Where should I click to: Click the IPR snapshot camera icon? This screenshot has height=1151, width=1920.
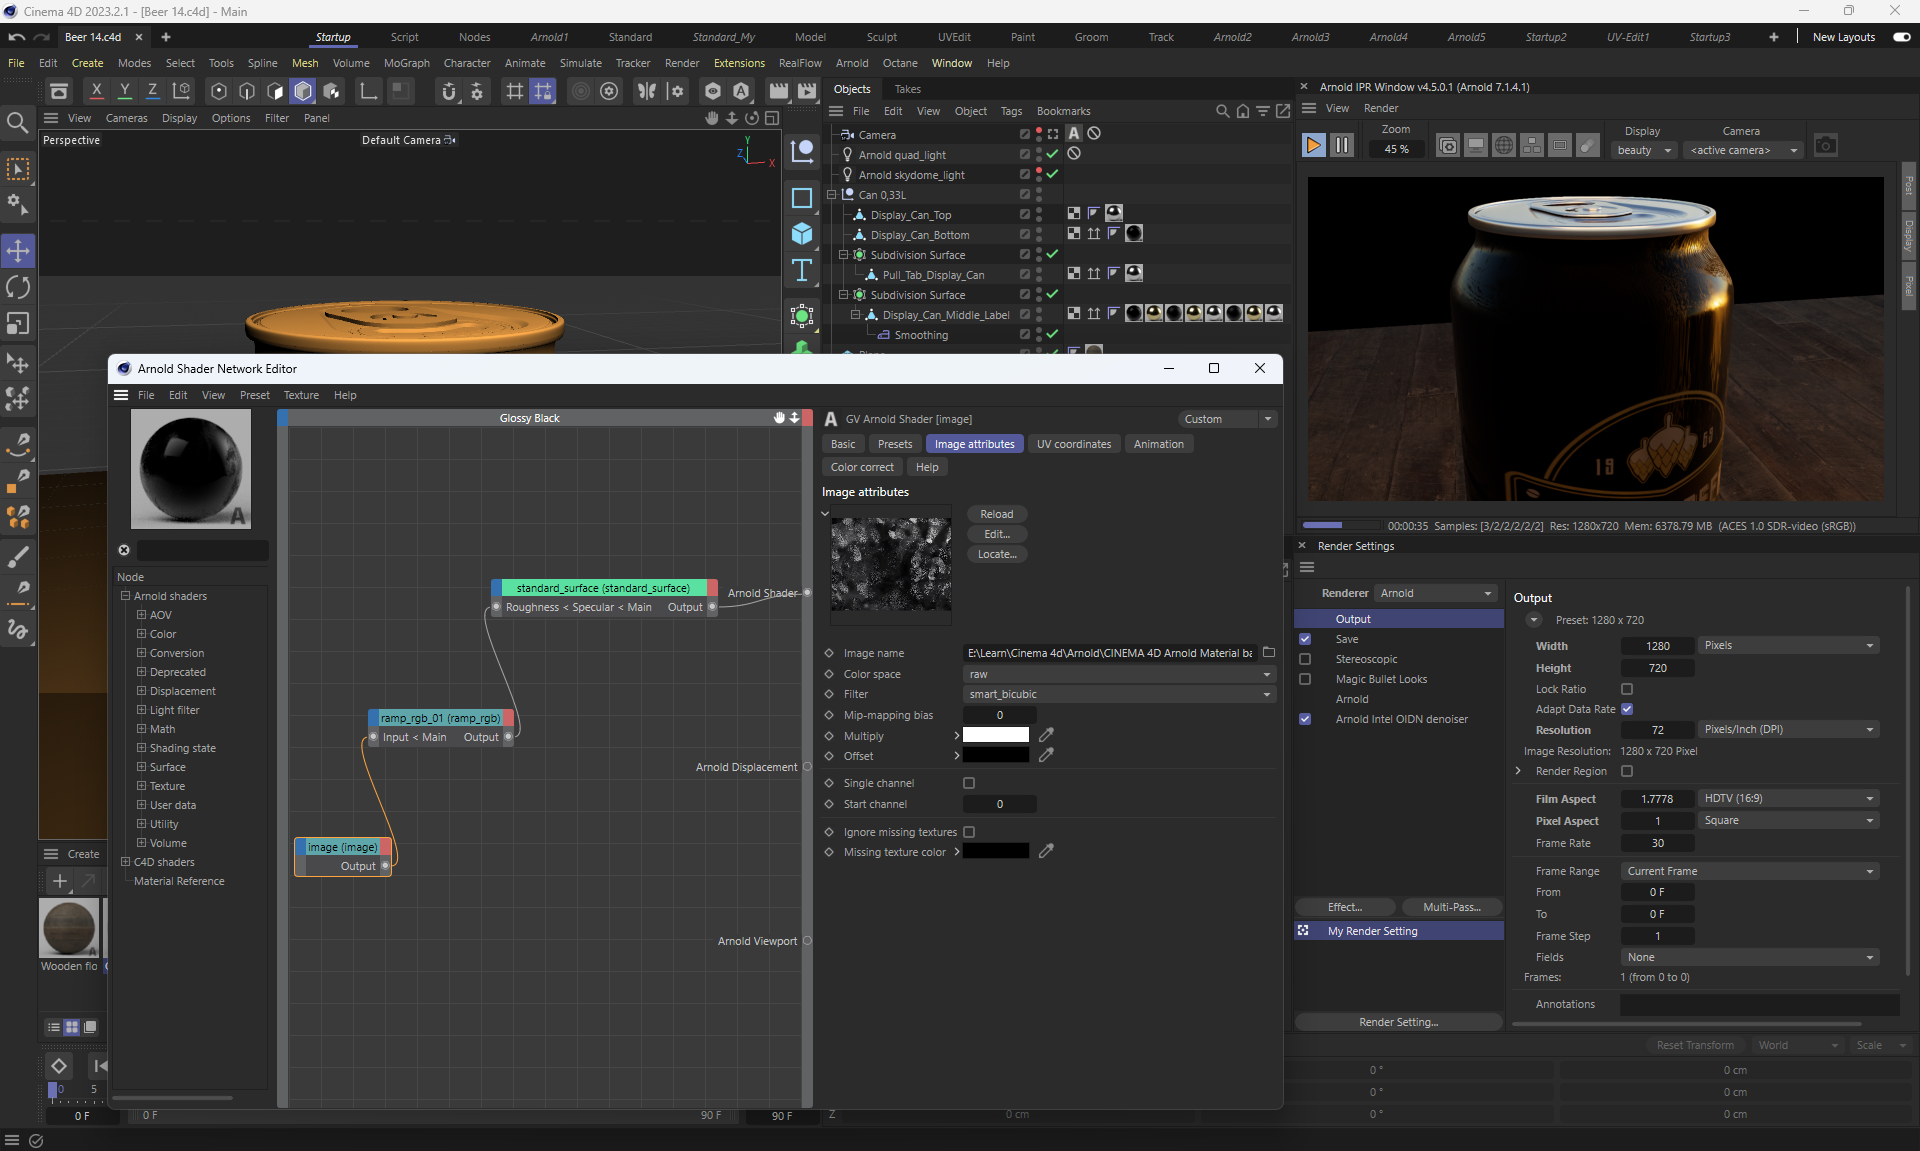[1825, 146]
